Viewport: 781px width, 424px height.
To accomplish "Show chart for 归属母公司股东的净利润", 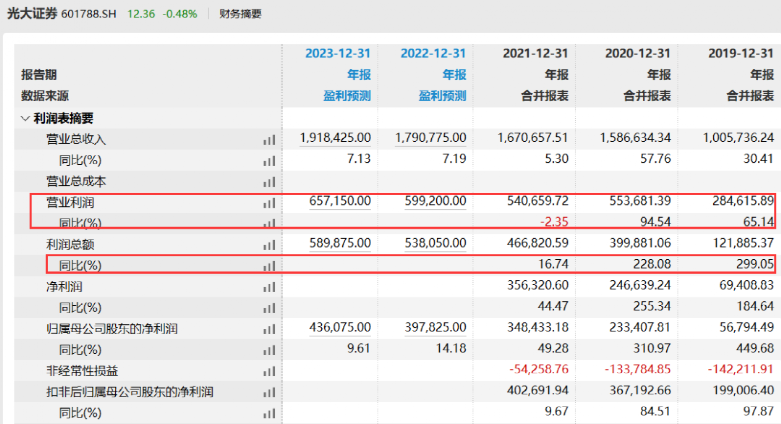I will point(269,329).
